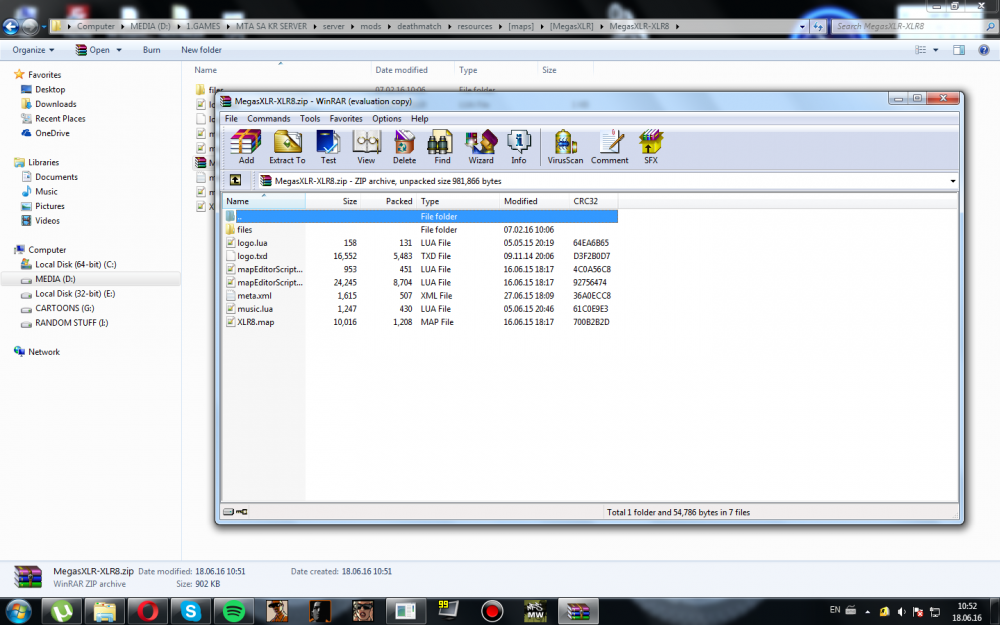This screenshot has height=625, width=1000.
Task: Select music.lua in the archive list
Action: 255,309
